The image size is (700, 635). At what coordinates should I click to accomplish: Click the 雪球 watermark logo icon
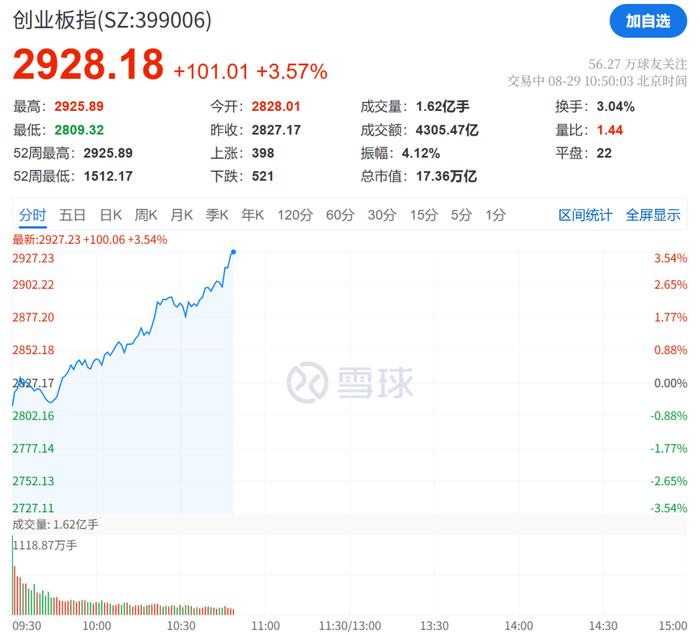(x=307, y=382)
